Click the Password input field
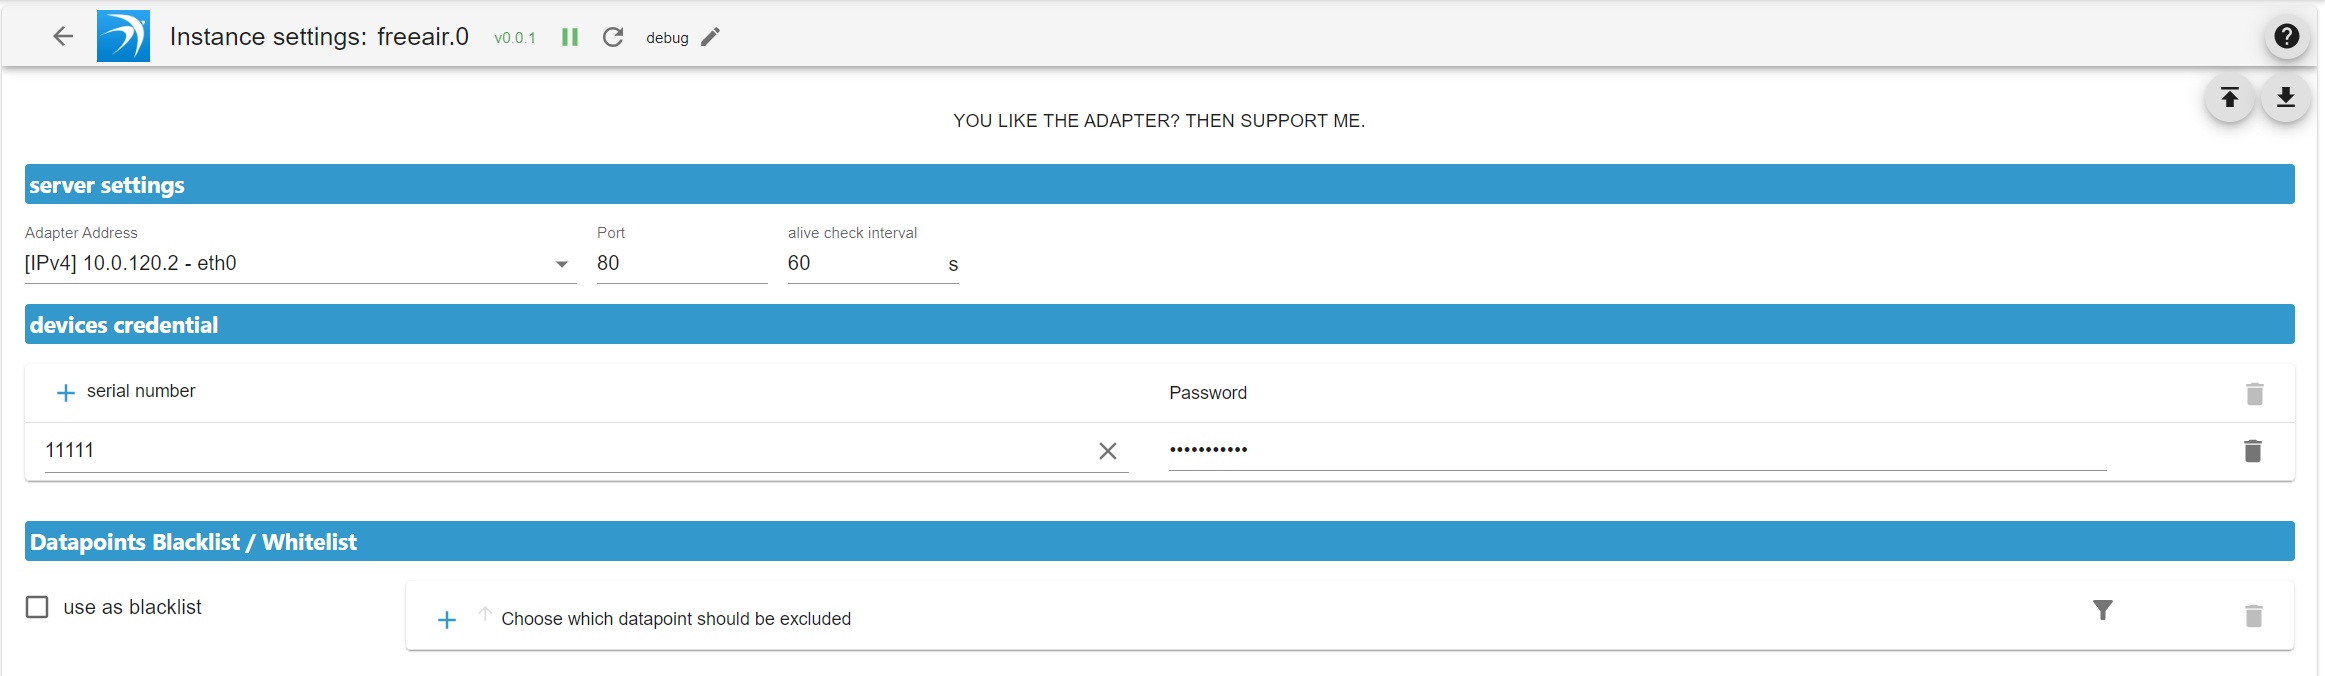The width and height of the screenshot is (2325, 676). (1637, 450)
